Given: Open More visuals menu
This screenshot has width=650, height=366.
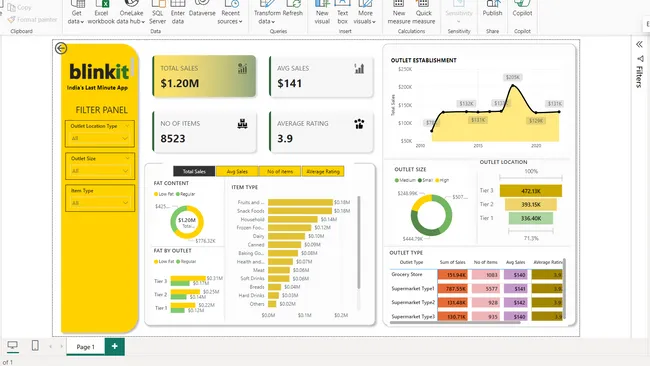Looking at the screenshot, I should (x=365, y=12).
